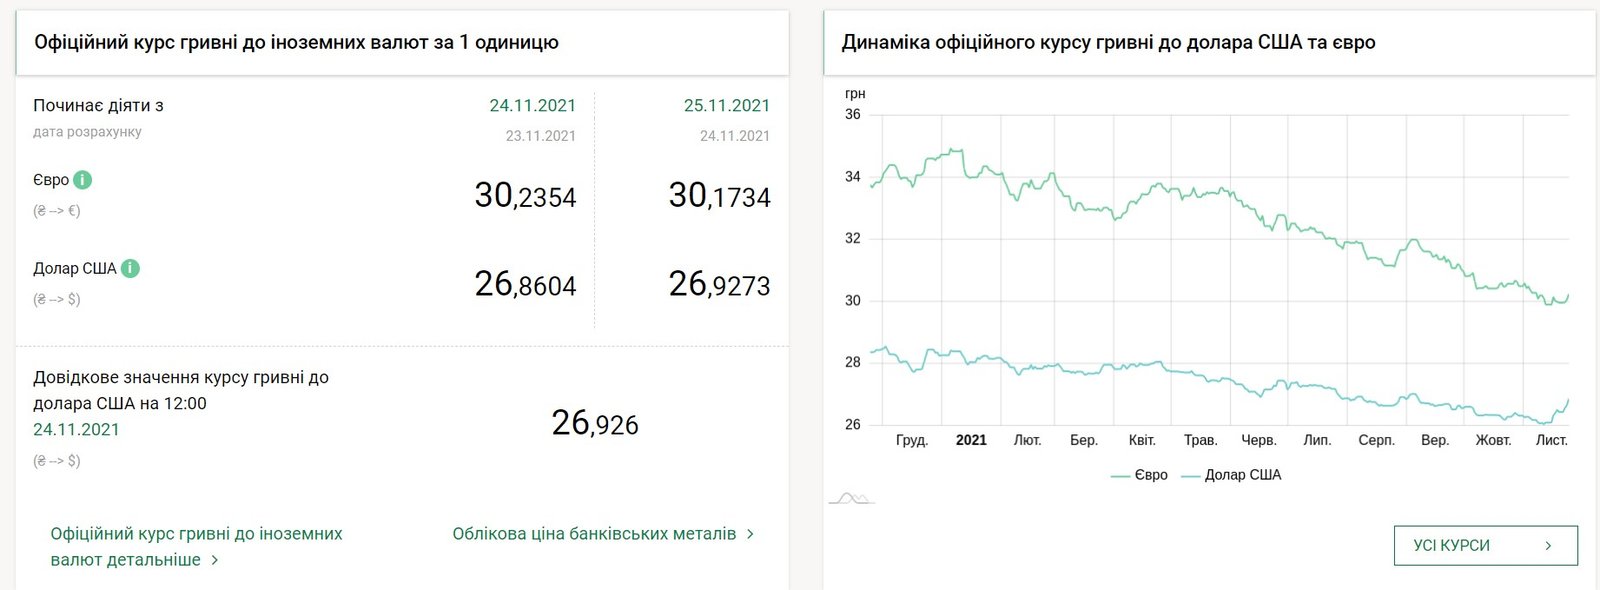Screen dimensions: 1600x590
Task: Open 'Офіційний курс гривні до іноземних валют детальніше'
Action: coord(190,546)
